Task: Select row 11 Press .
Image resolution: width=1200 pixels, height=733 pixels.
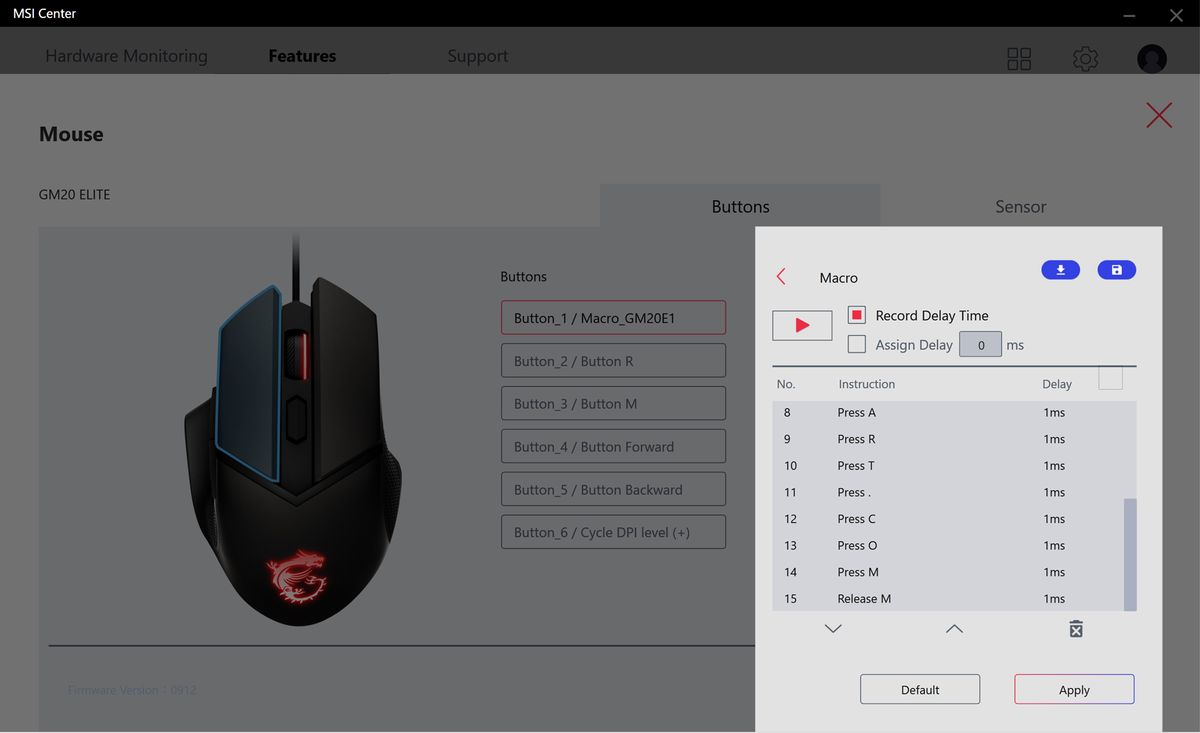Action: tap(948, 492)
